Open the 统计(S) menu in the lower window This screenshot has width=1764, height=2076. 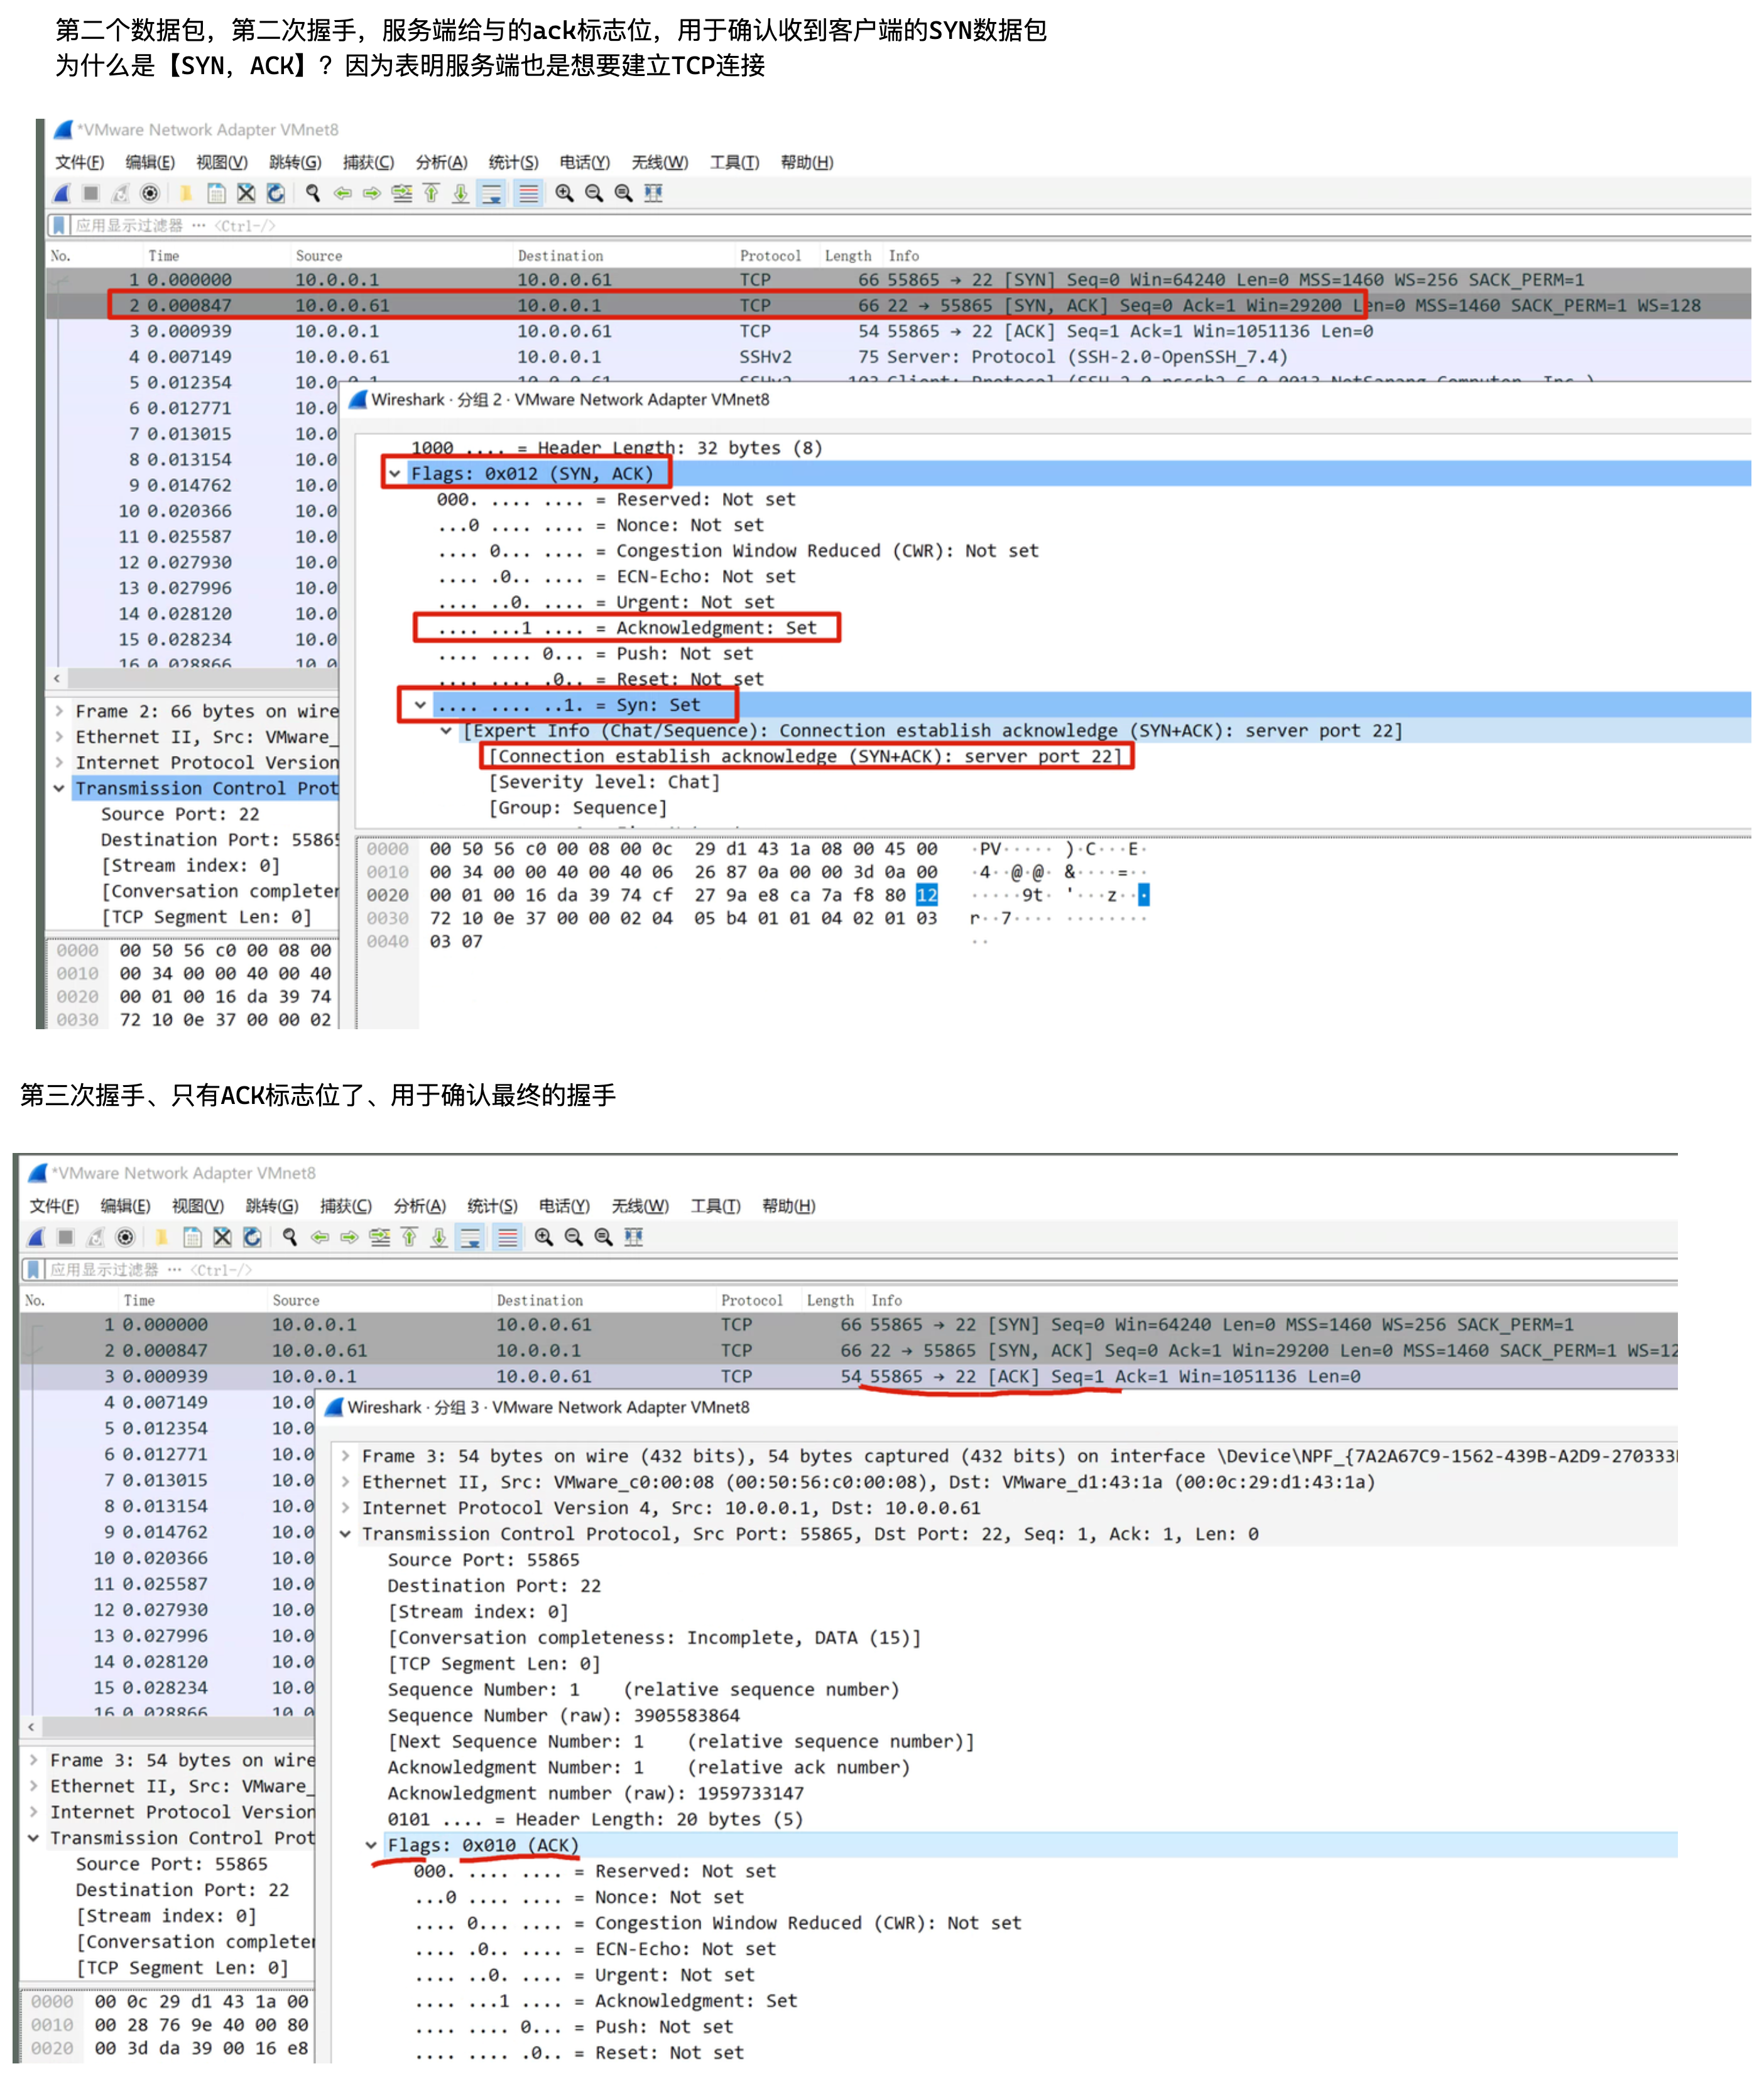[x=492, y=1206]
